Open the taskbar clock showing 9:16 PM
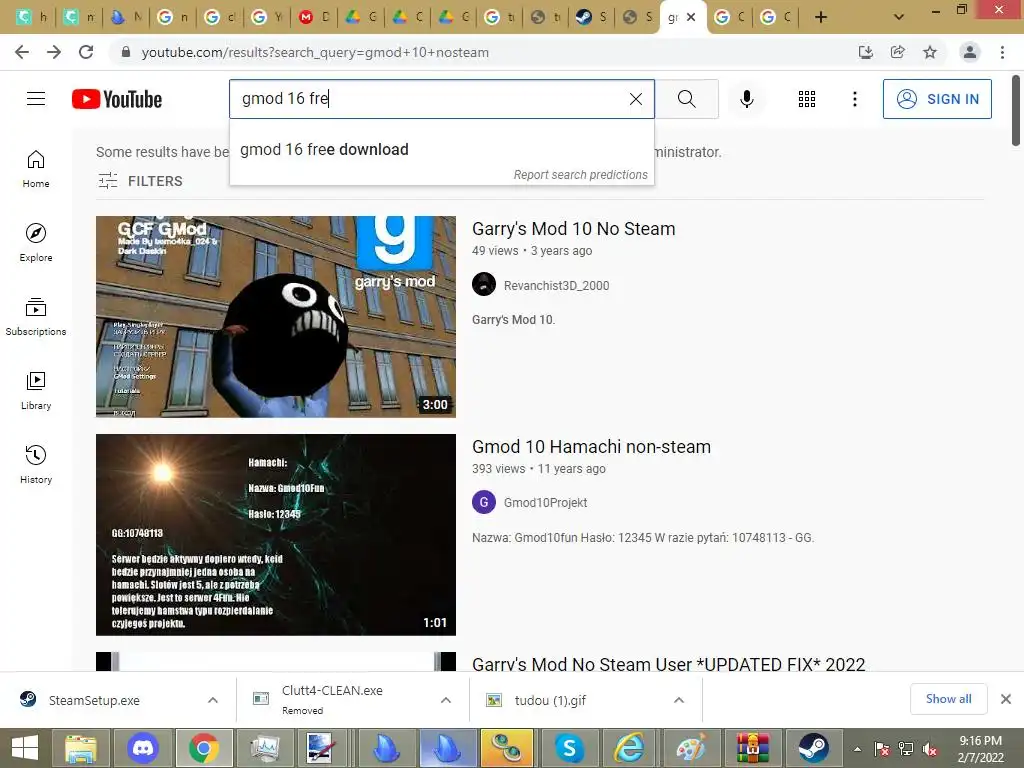This screenshot has width=1024, height=768. pyautogui.click(x=980, y=748)
